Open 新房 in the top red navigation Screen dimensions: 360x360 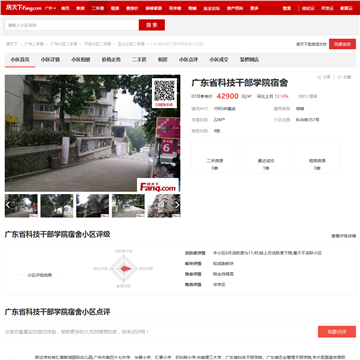80,8
